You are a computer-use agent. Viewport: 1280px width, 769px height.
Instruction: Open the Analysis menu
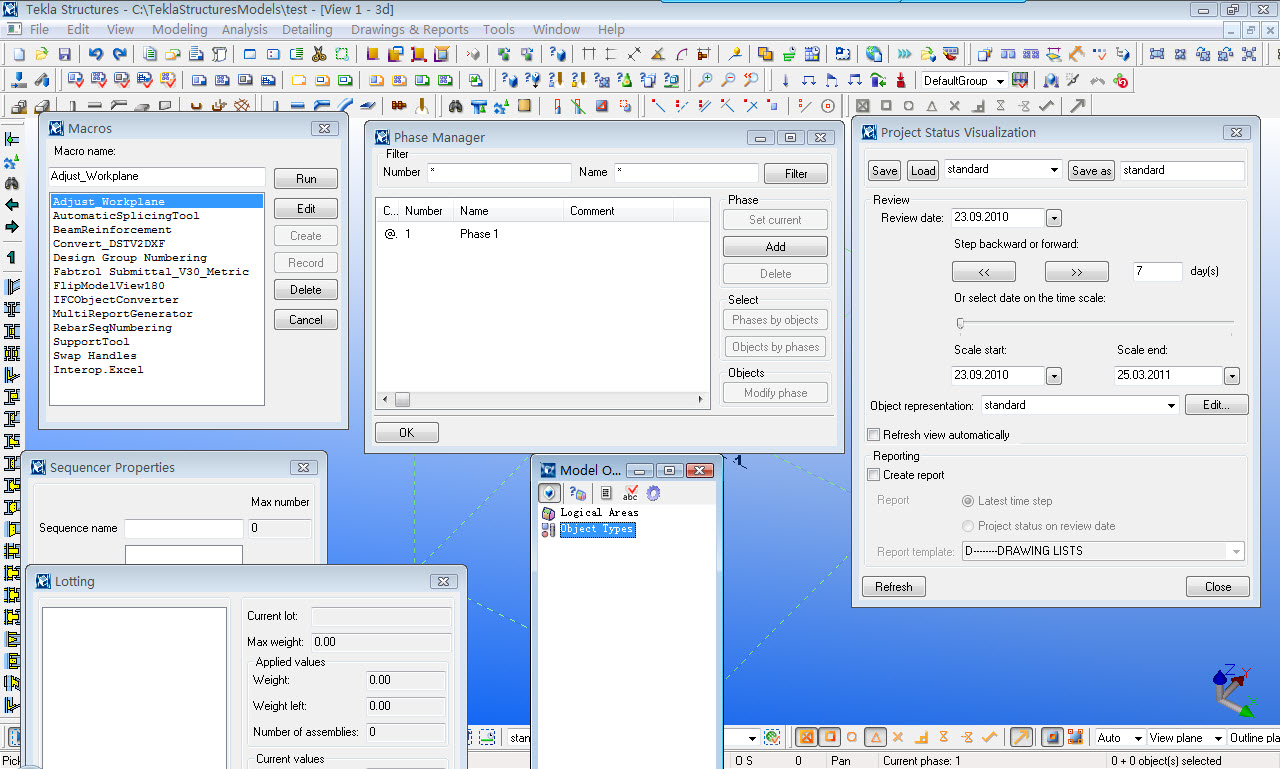(x=244, y=29)
